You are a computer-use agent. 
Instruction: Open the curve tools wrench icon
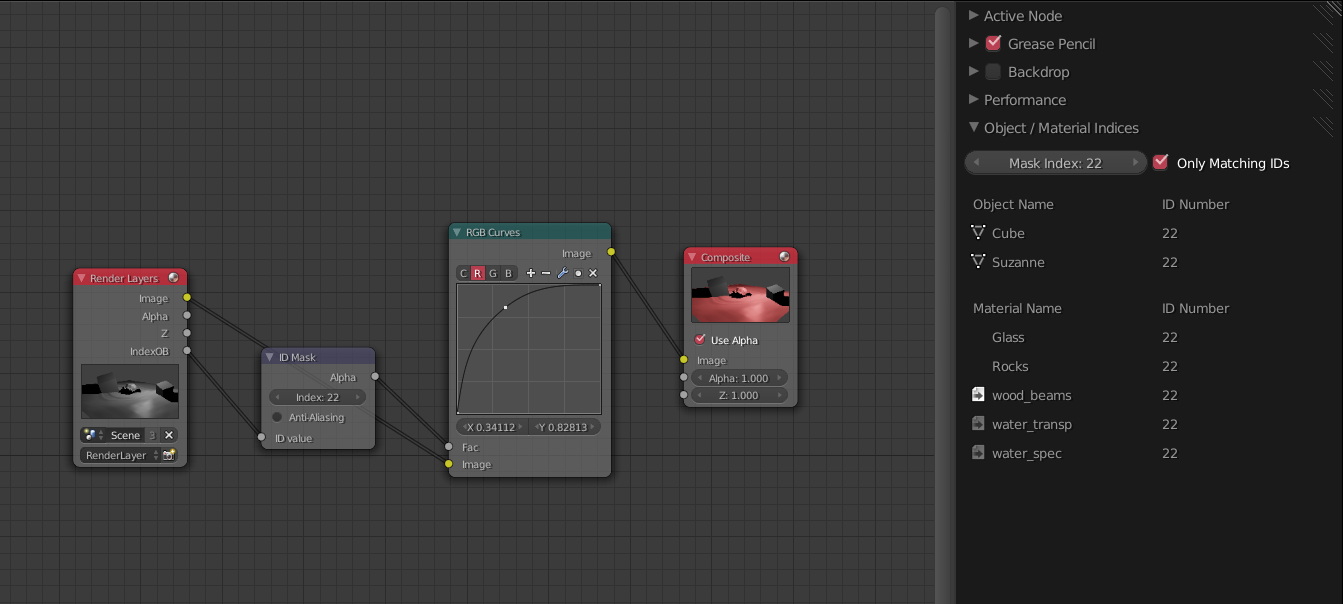(562, 273)
